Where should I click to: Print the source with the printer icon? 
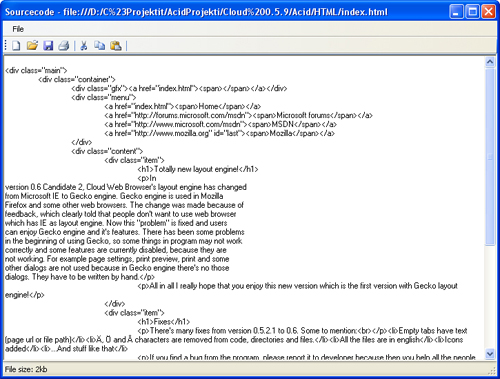point(64,45)
